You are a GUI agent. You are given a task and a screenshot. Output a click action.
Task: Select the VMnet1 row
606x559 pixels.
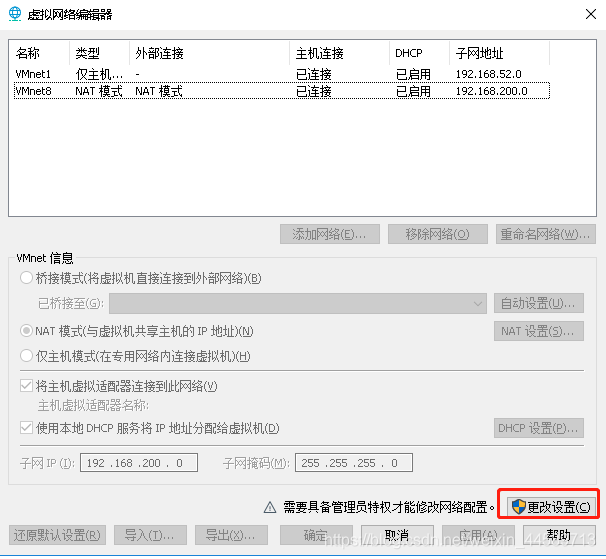coord(282,74)
